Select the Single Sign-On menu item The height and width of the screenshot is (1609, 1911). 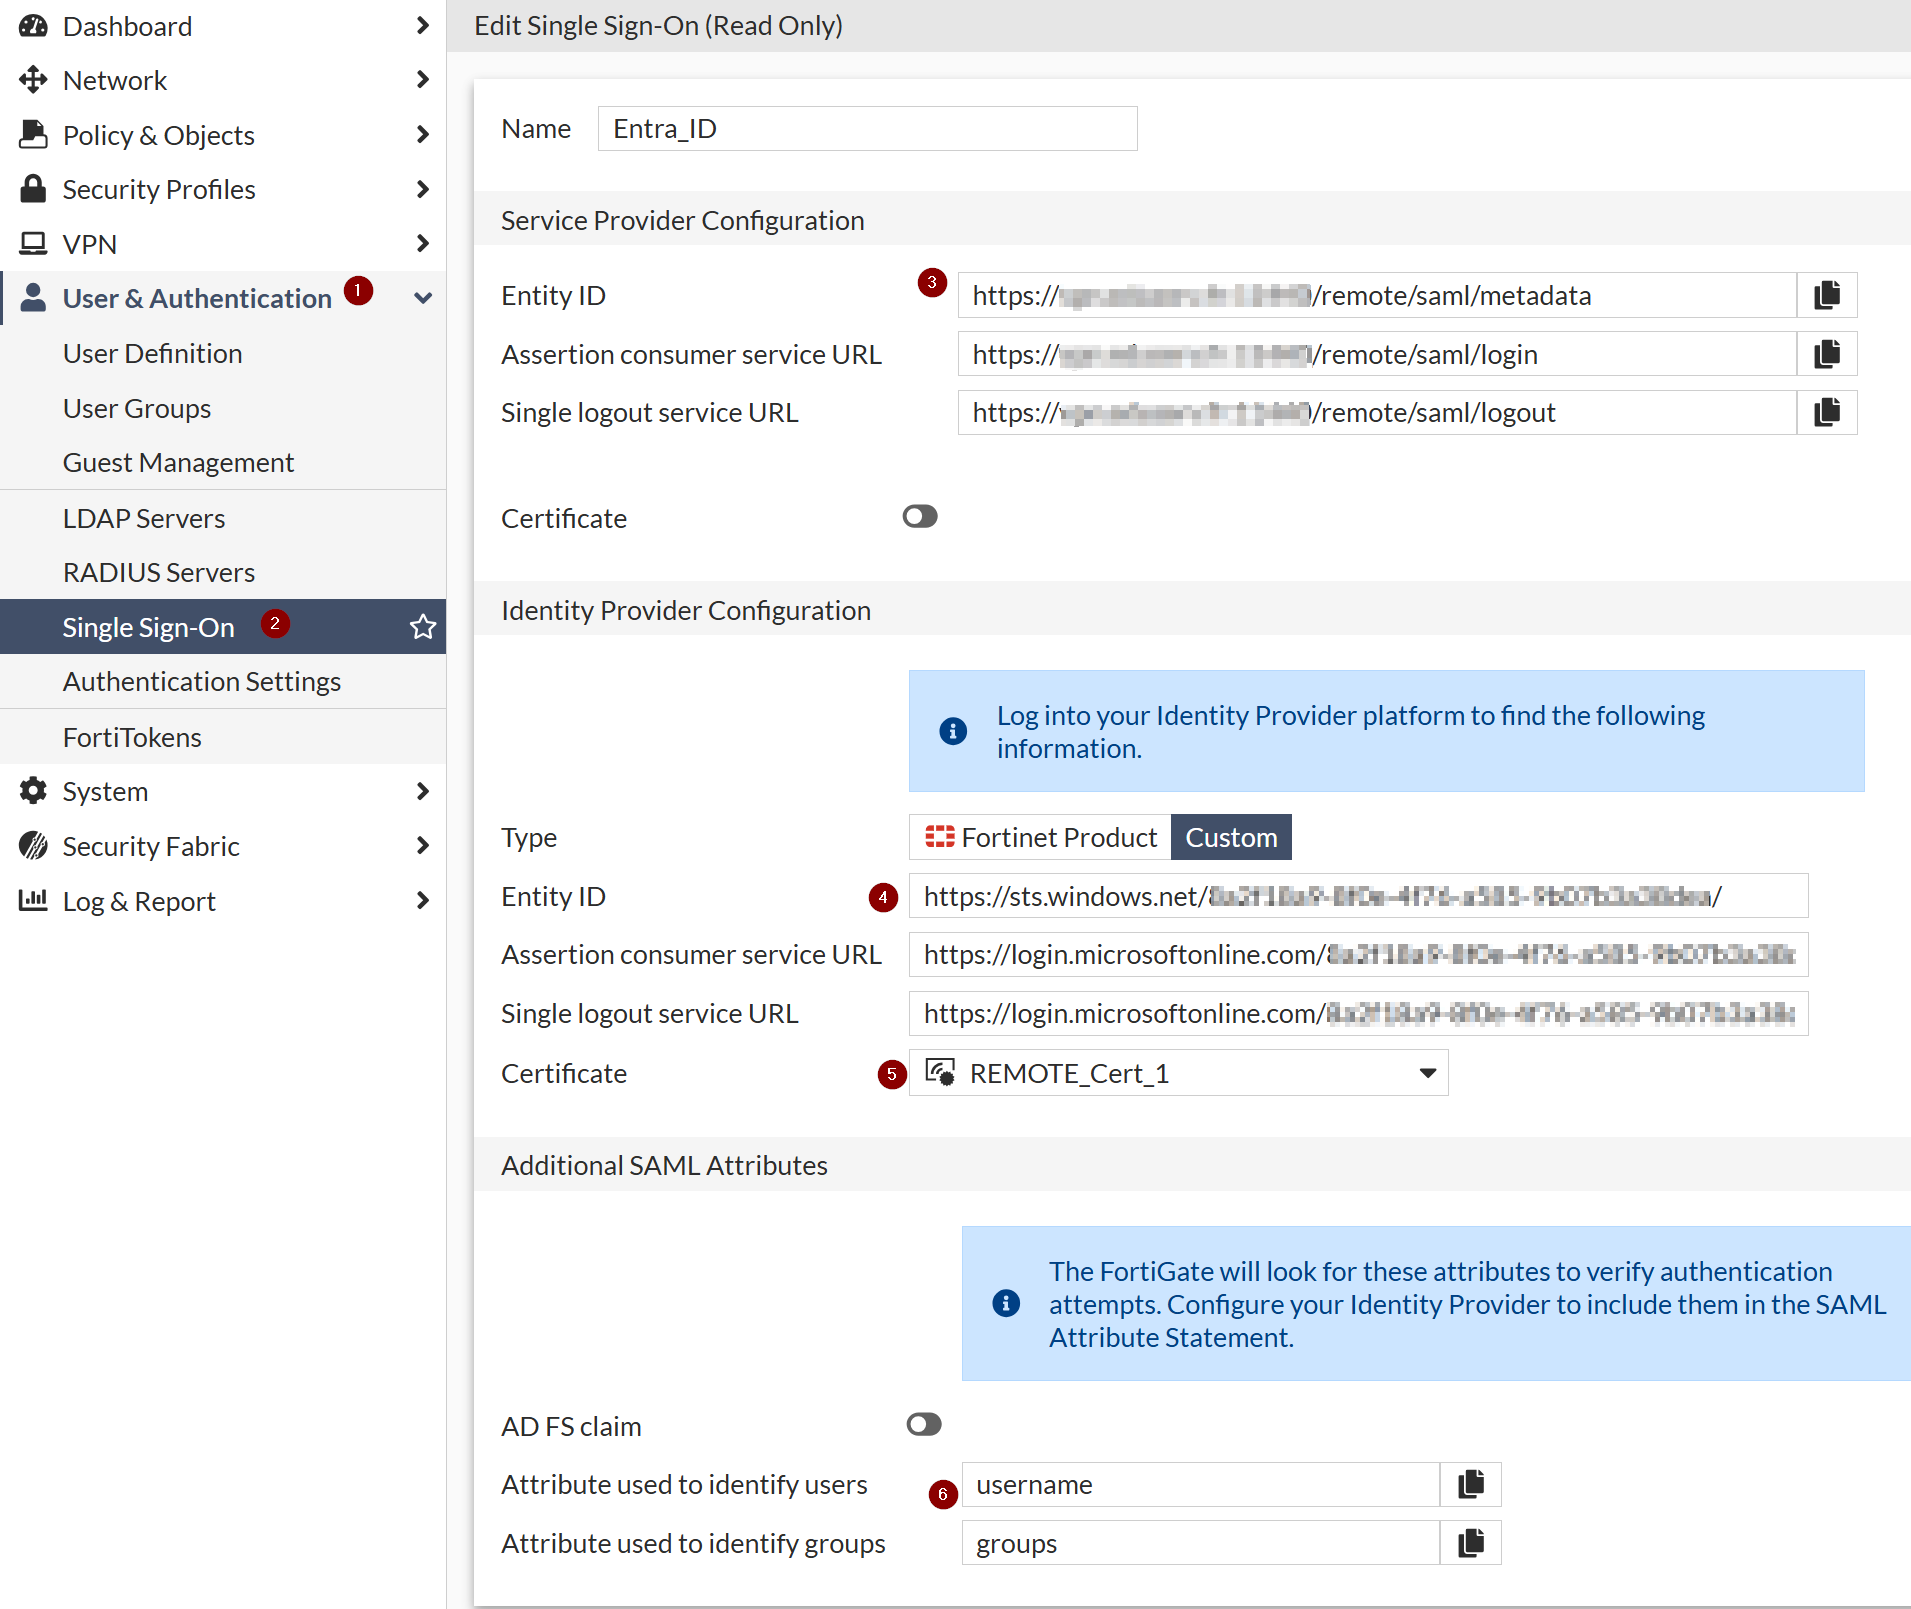223,627
